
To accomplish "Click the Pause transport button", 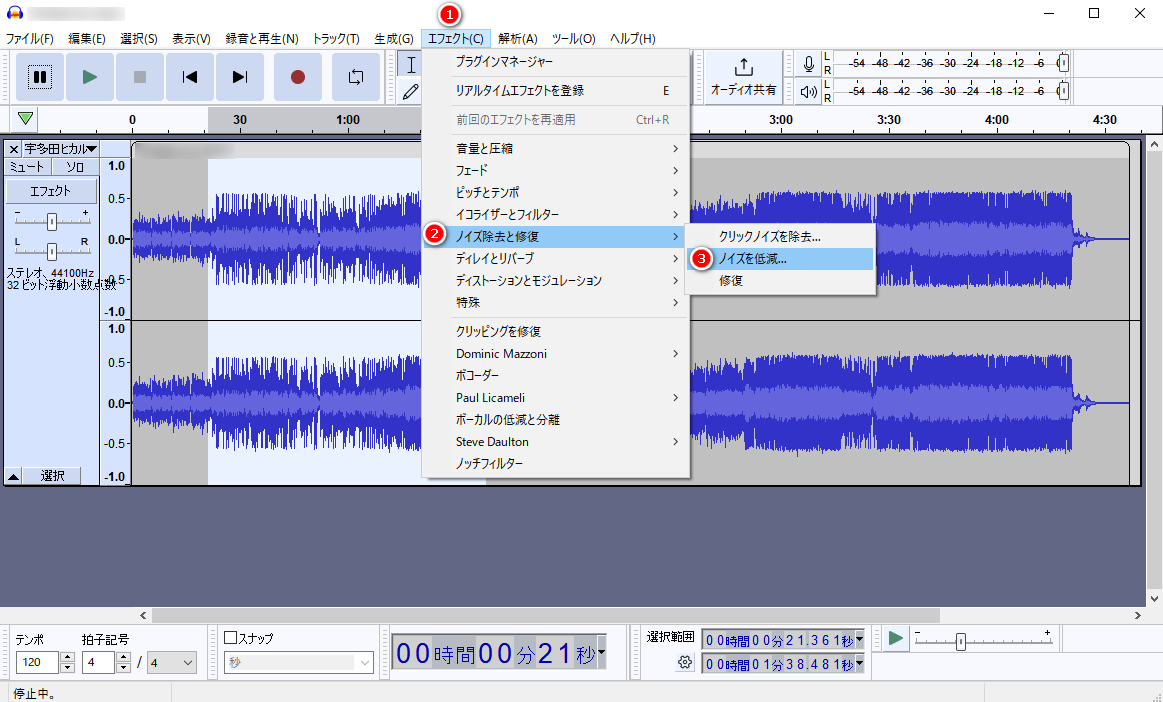I will tap(39, 77).
